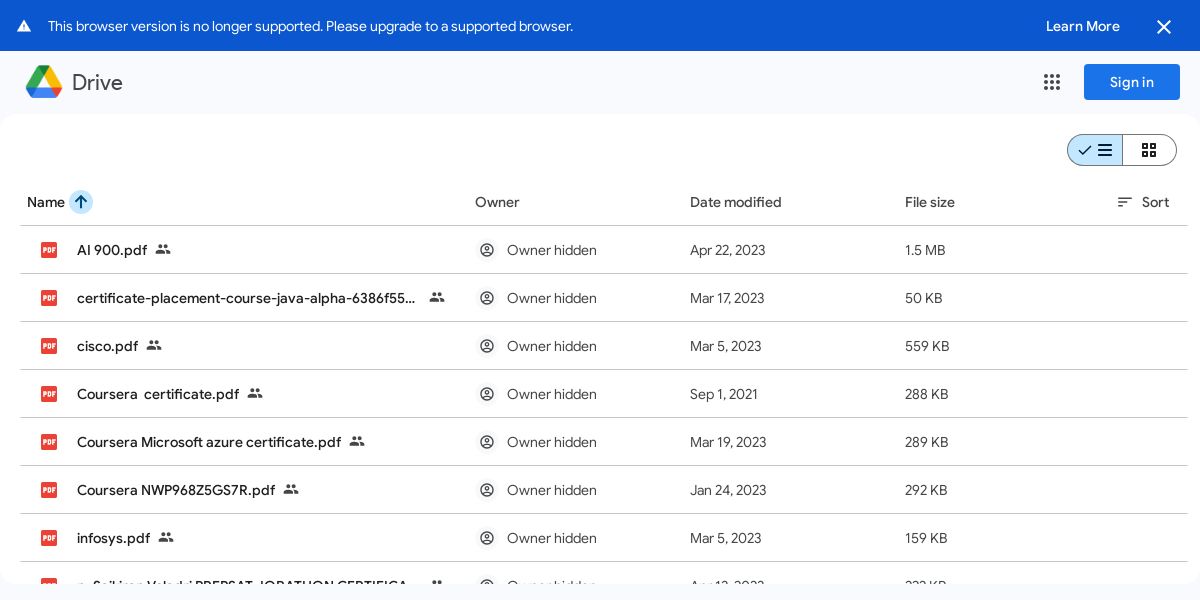Click shared icon next to Coursera NWP968Z5GS7R.pdf
Screen dimensions: 1200x600
(x=291, y=489)
